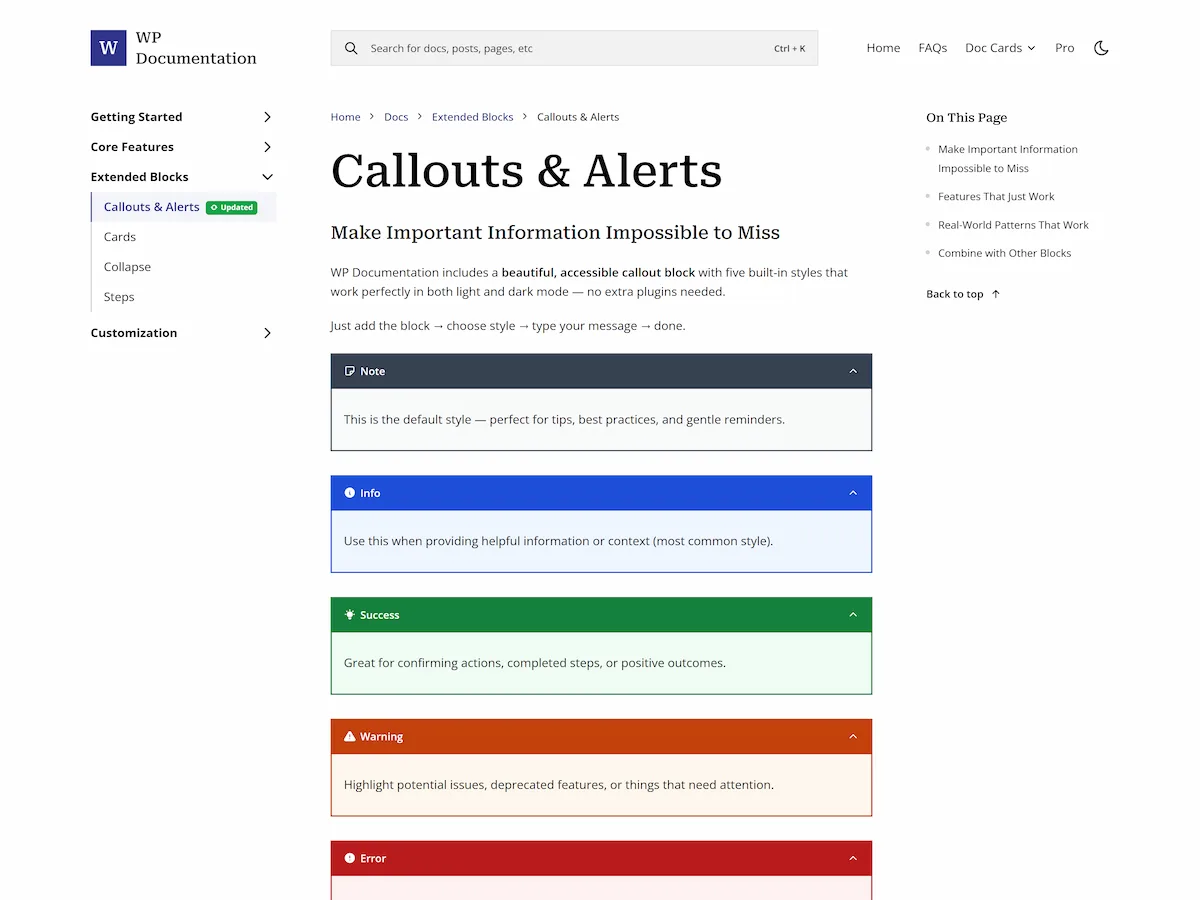Viewport: 1200px width, 900px height.
Task: Click the Warning callout header title
Action: click(381, 737)
